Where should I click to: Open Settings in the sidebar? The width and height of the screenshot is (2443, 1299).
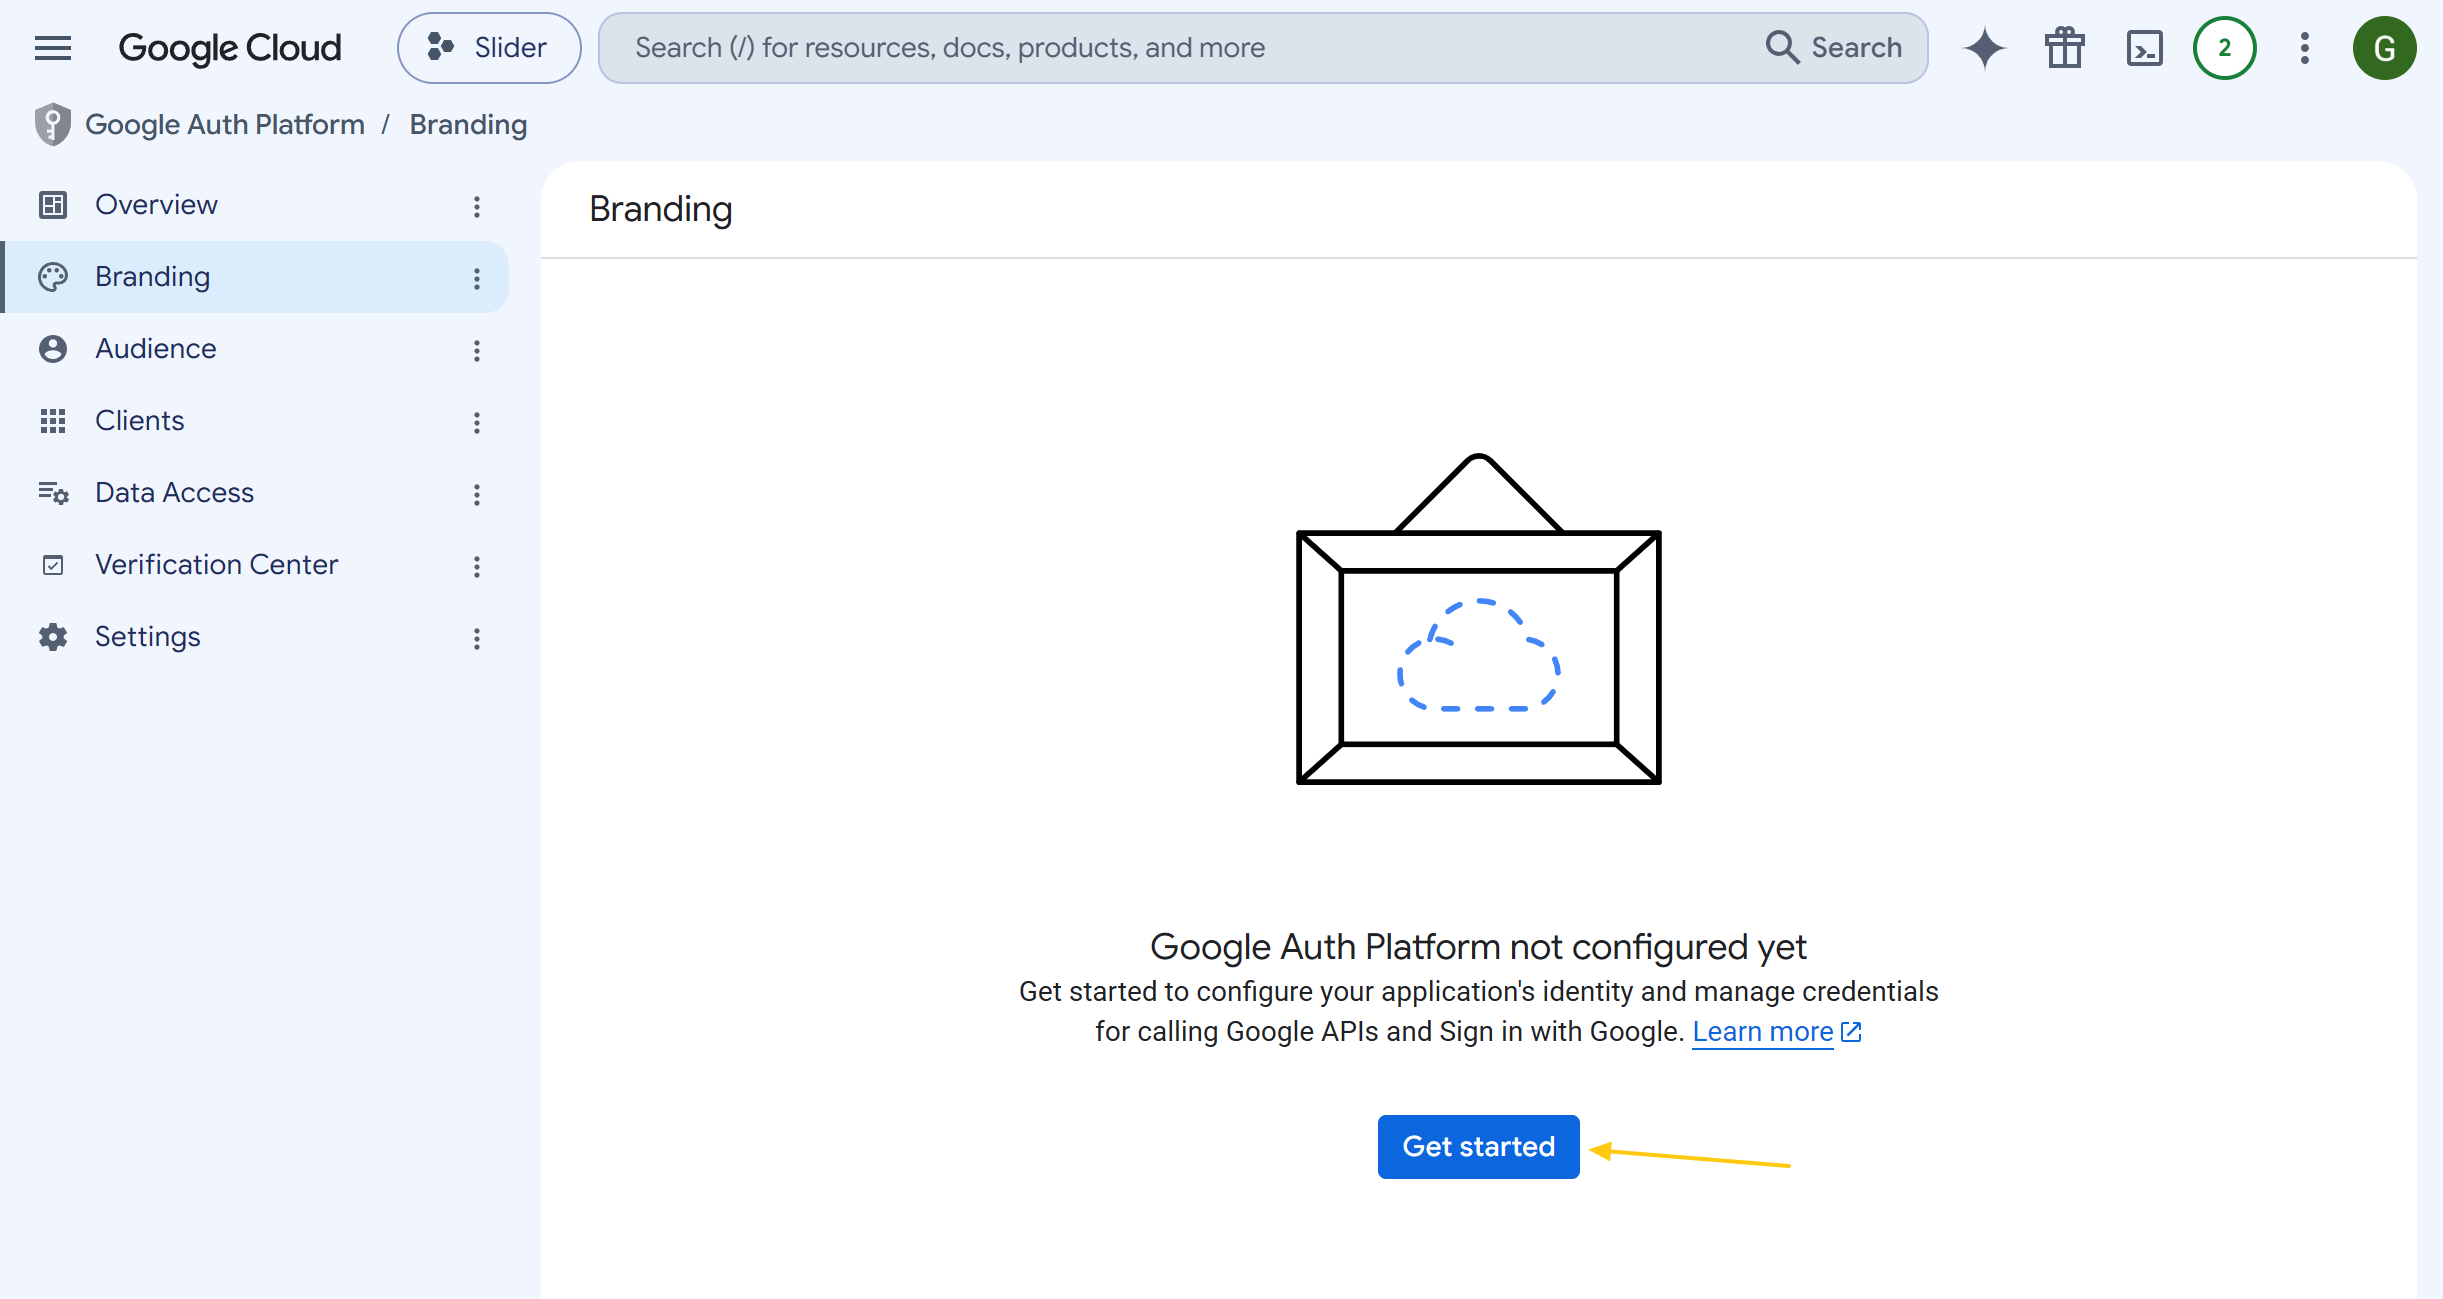(x=255, y=637)
